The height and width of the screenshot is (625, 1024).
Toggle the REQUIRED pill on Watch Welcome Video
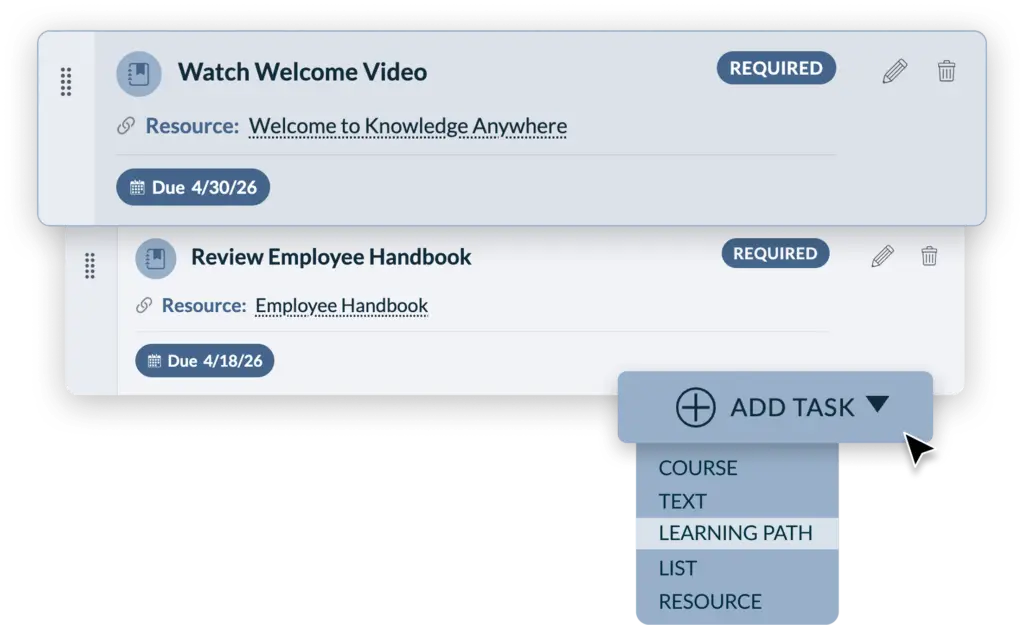[776, 68]
